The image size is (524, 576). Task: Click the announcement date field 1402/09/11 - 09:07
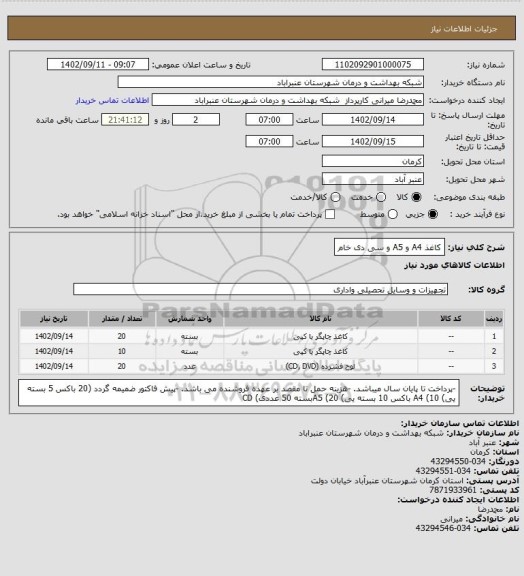pyautogui.click(x=98, y=64)
